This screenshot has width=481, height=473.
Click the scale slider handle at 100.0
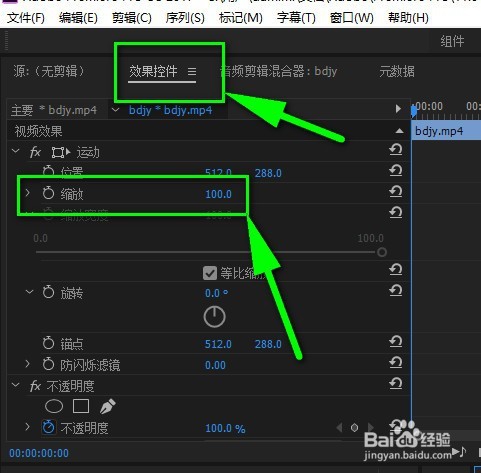tap(382, 252)
